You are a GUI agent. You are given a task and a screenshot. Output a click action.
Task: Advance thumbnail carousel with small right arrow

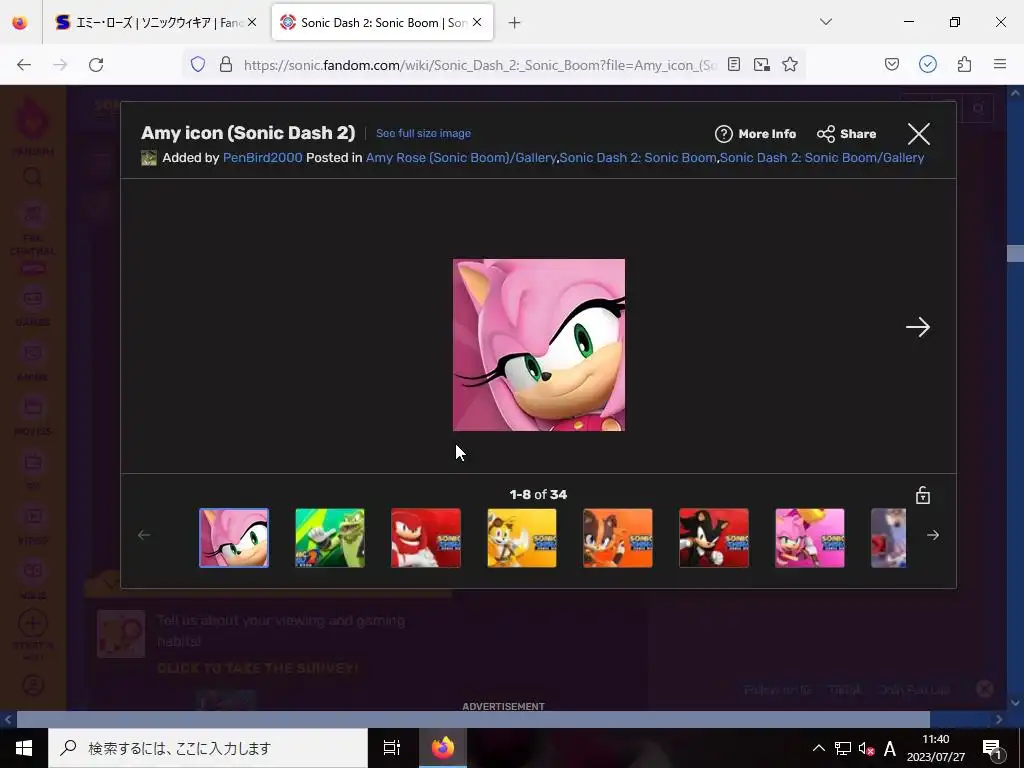(x=933, y=535)
